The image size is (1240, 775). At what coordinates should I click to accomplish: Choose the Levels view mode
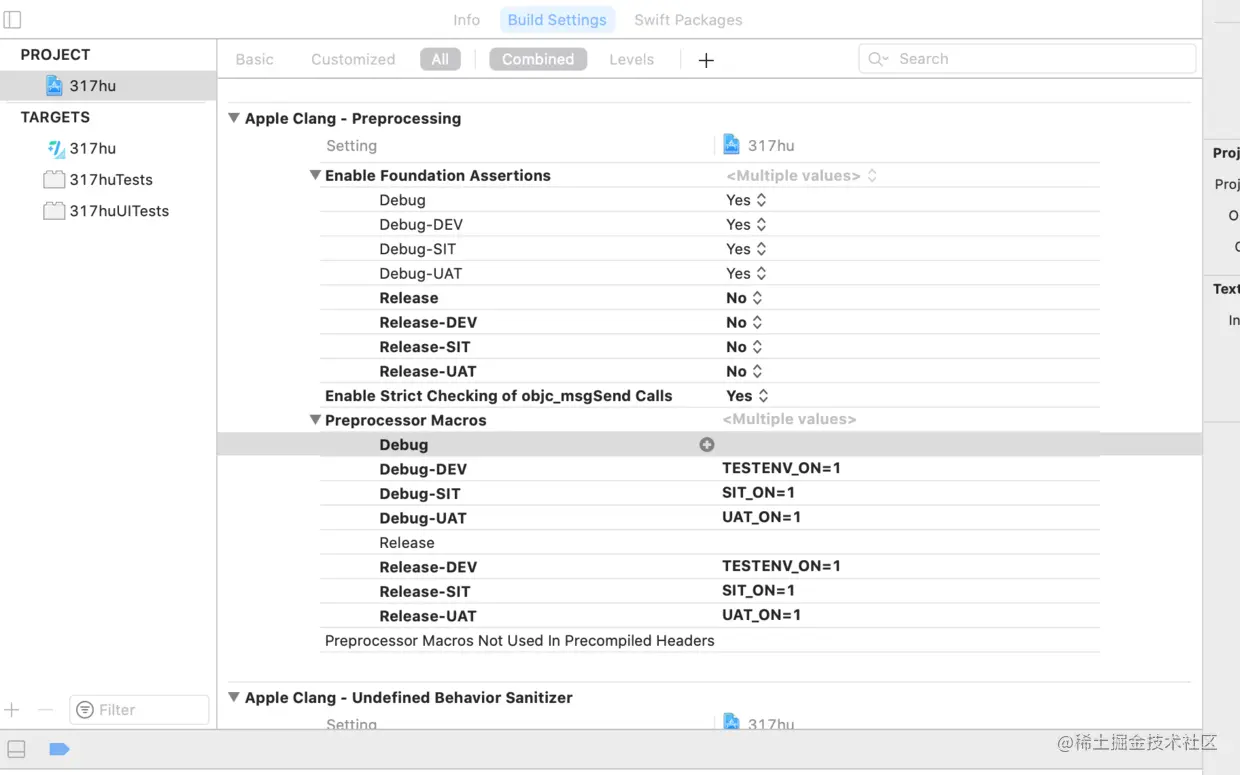click(x=631, y=59)
